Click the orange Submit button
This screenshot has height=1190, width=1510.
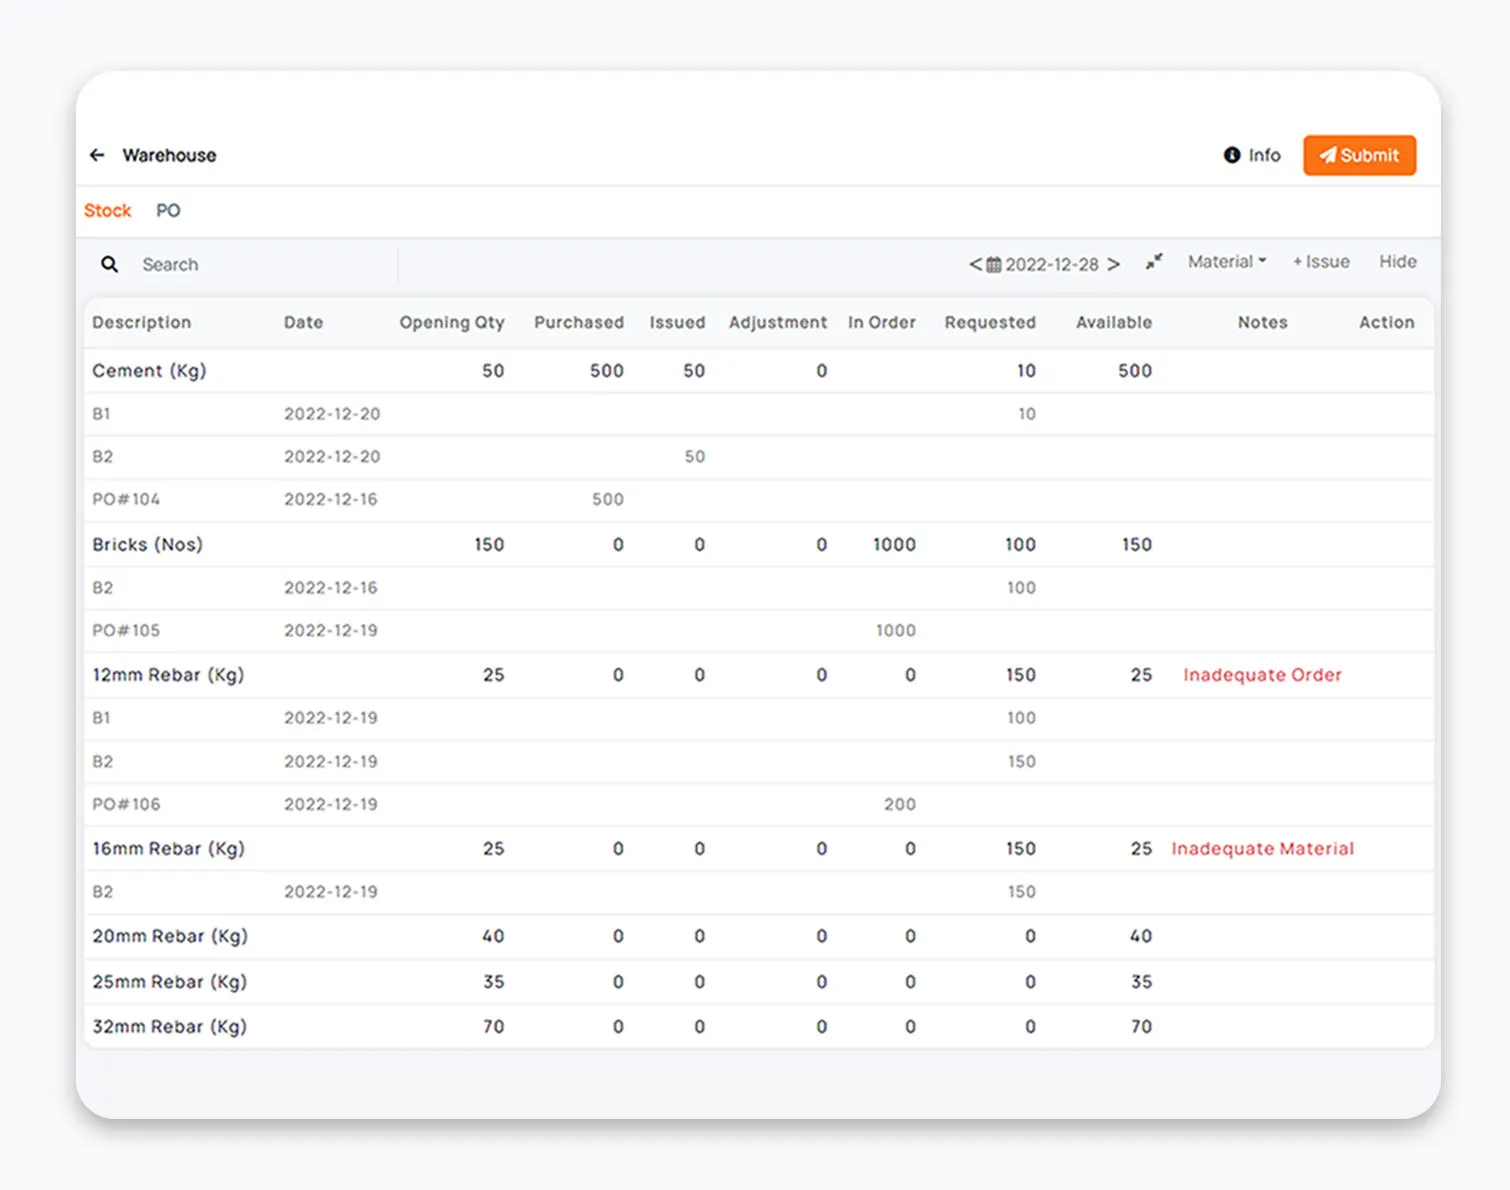[1359, 155]
